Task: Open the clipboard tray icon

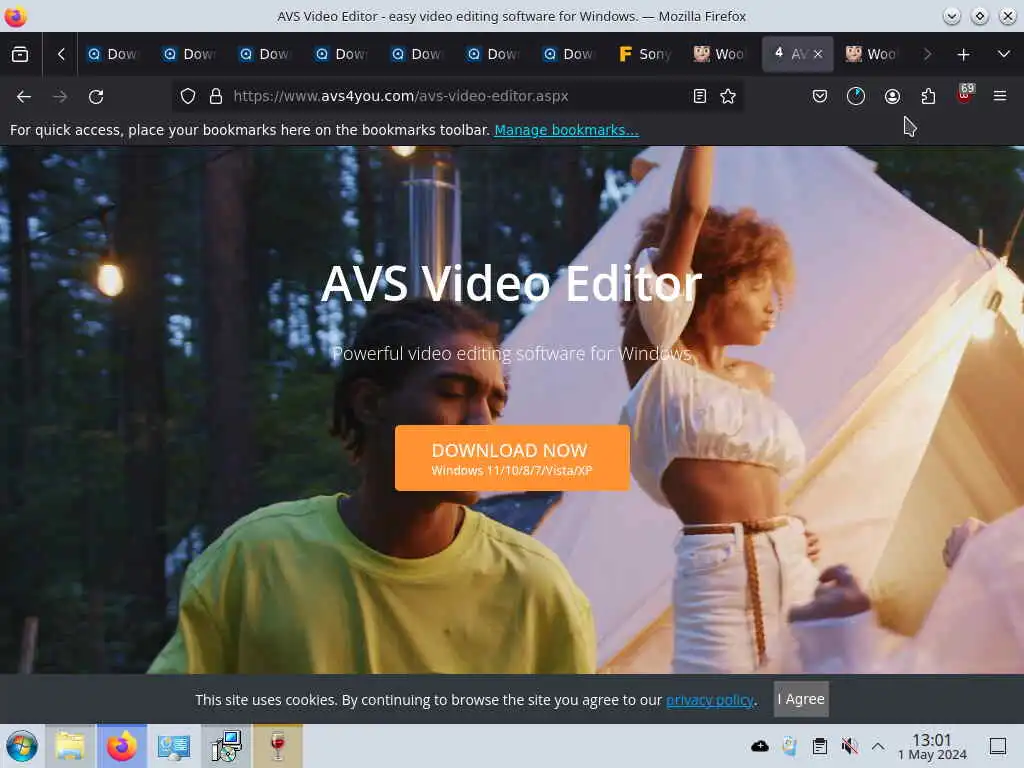Action: coord(820,746)
